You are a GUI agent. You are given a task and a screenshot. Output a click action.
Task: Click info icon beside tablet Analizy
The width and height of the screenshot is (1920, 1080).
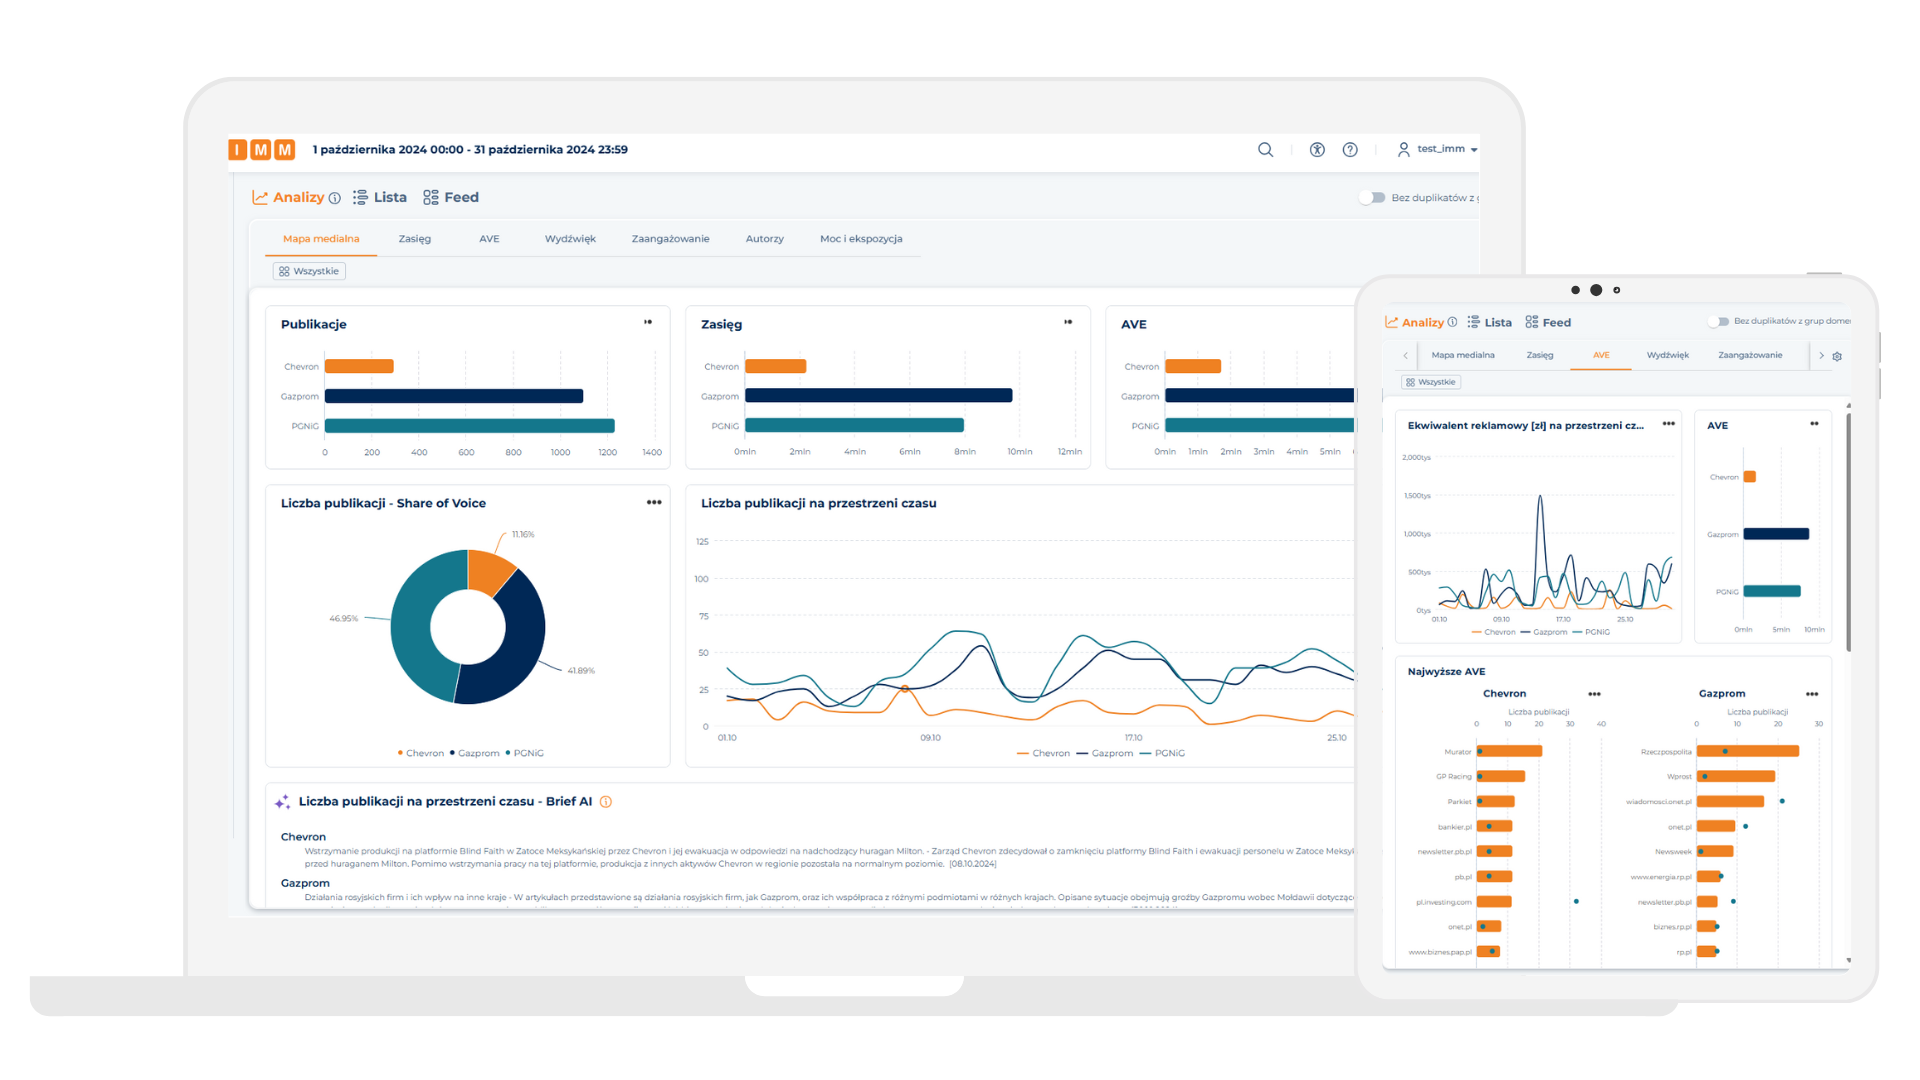[x=1452, y=322]
